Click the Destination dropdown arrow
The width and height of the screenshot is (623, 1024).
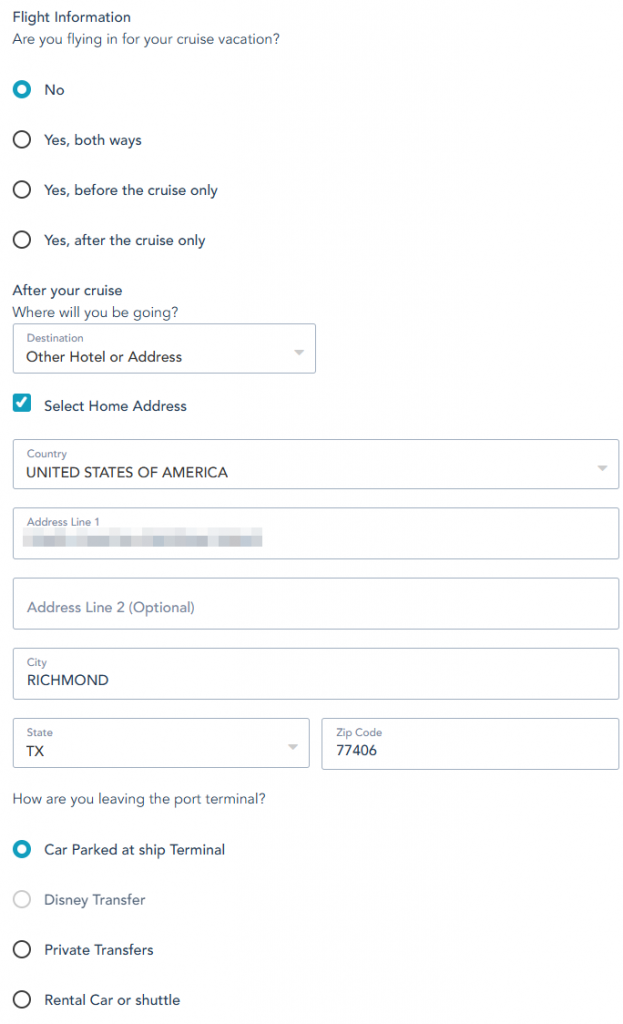click(x=299, y=353)
